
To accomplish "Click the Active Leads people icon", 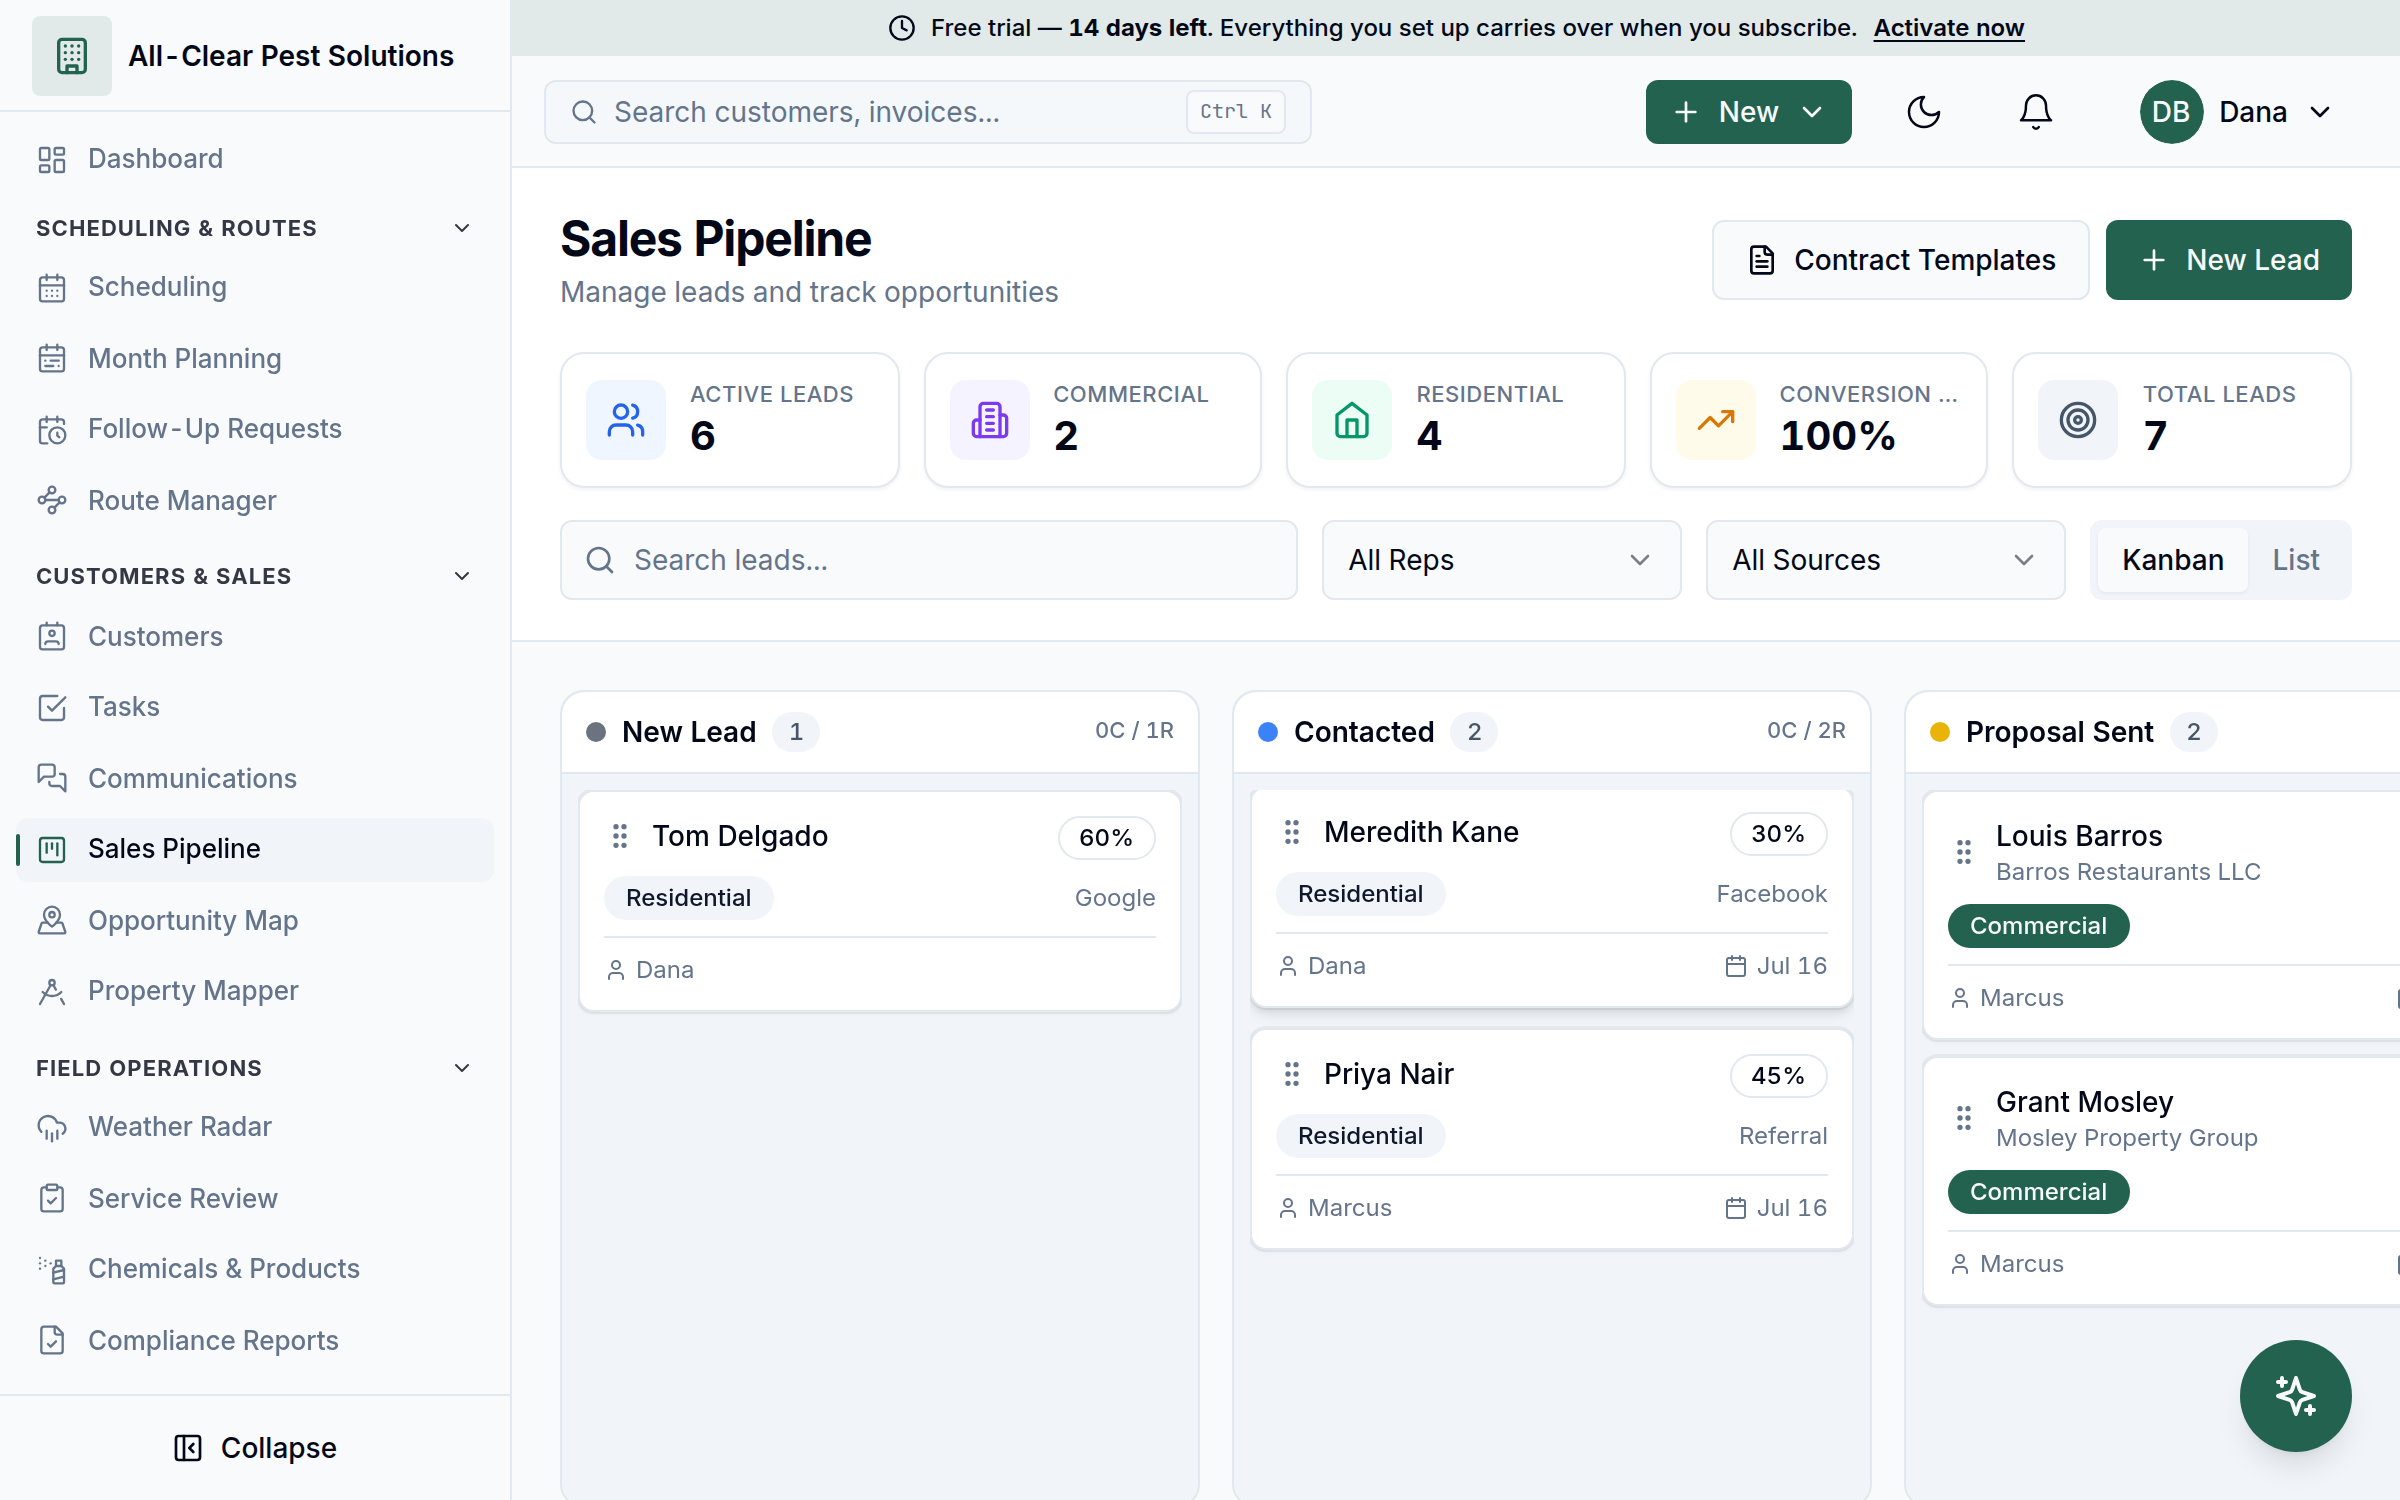I will (x=626, y=420).
